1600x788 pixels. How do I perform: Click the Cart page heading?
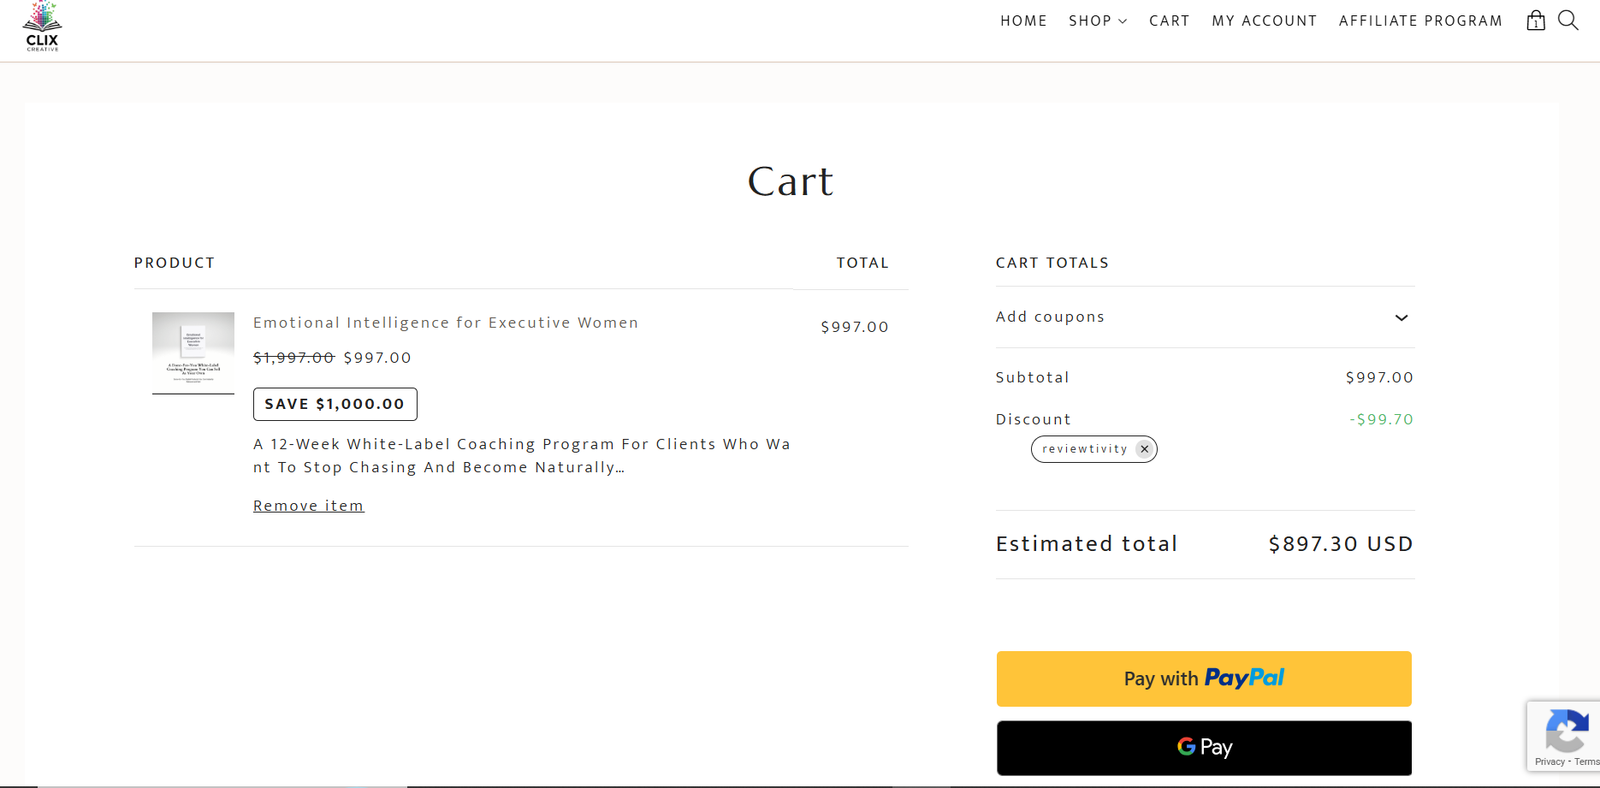tap(790, 182)
